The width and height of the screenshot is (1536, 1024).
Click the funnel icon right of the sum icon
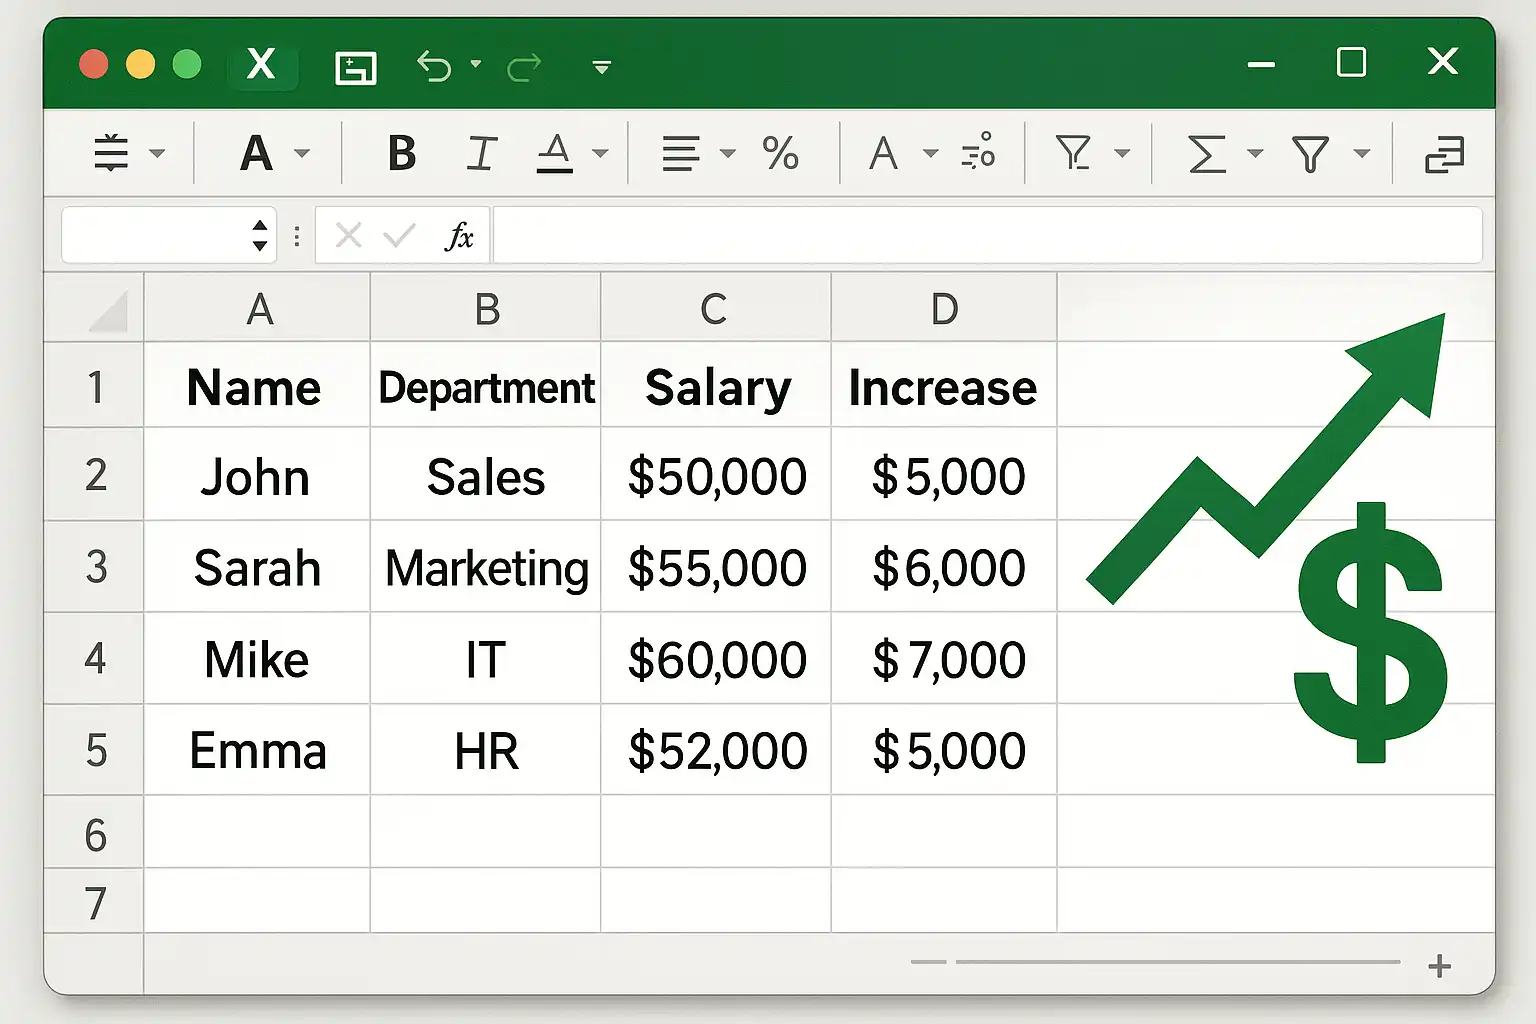[1310, 154]
